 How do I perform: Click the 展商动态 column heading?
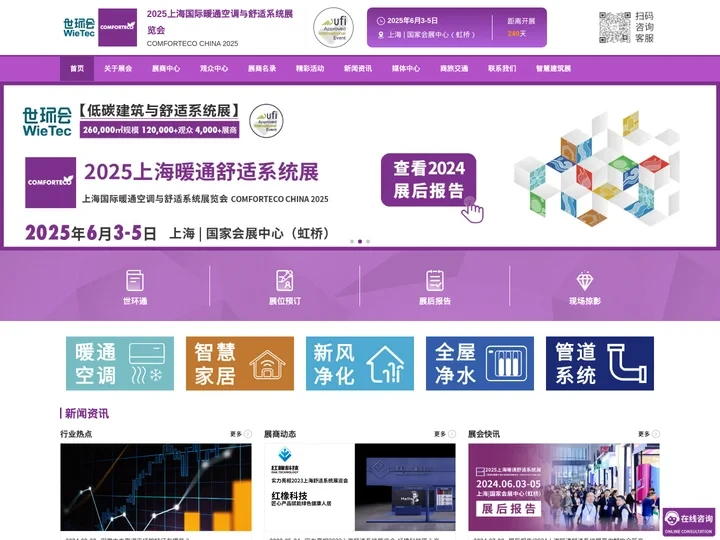(x=280, y=434)
